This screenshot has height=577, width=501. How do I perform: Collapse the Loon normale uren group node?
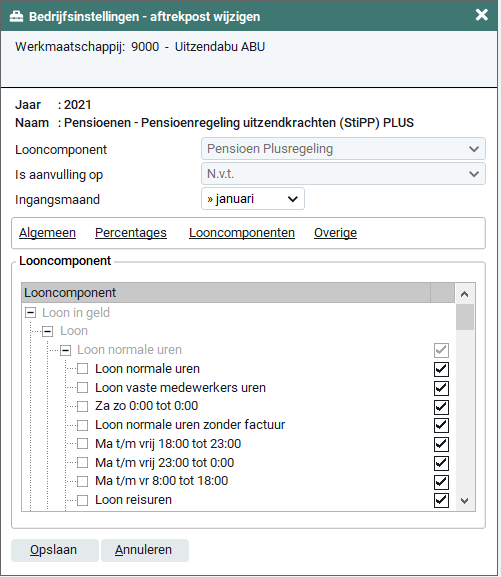(66, 350)
